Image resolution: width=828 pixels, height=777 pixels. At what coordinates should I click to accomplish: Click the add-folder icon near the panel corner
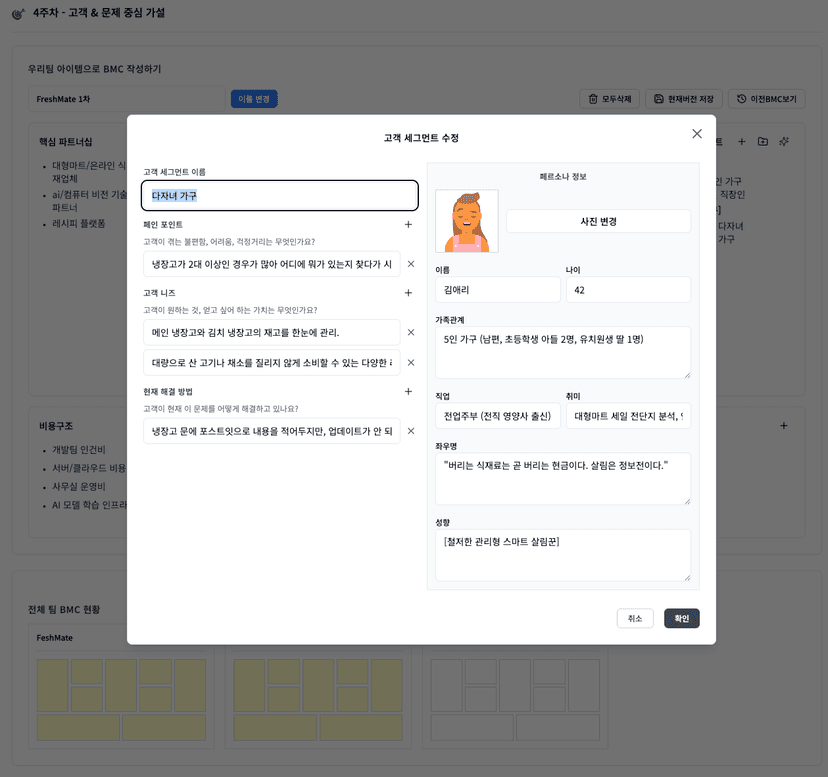pyautogui.click(x=763, y=141)
